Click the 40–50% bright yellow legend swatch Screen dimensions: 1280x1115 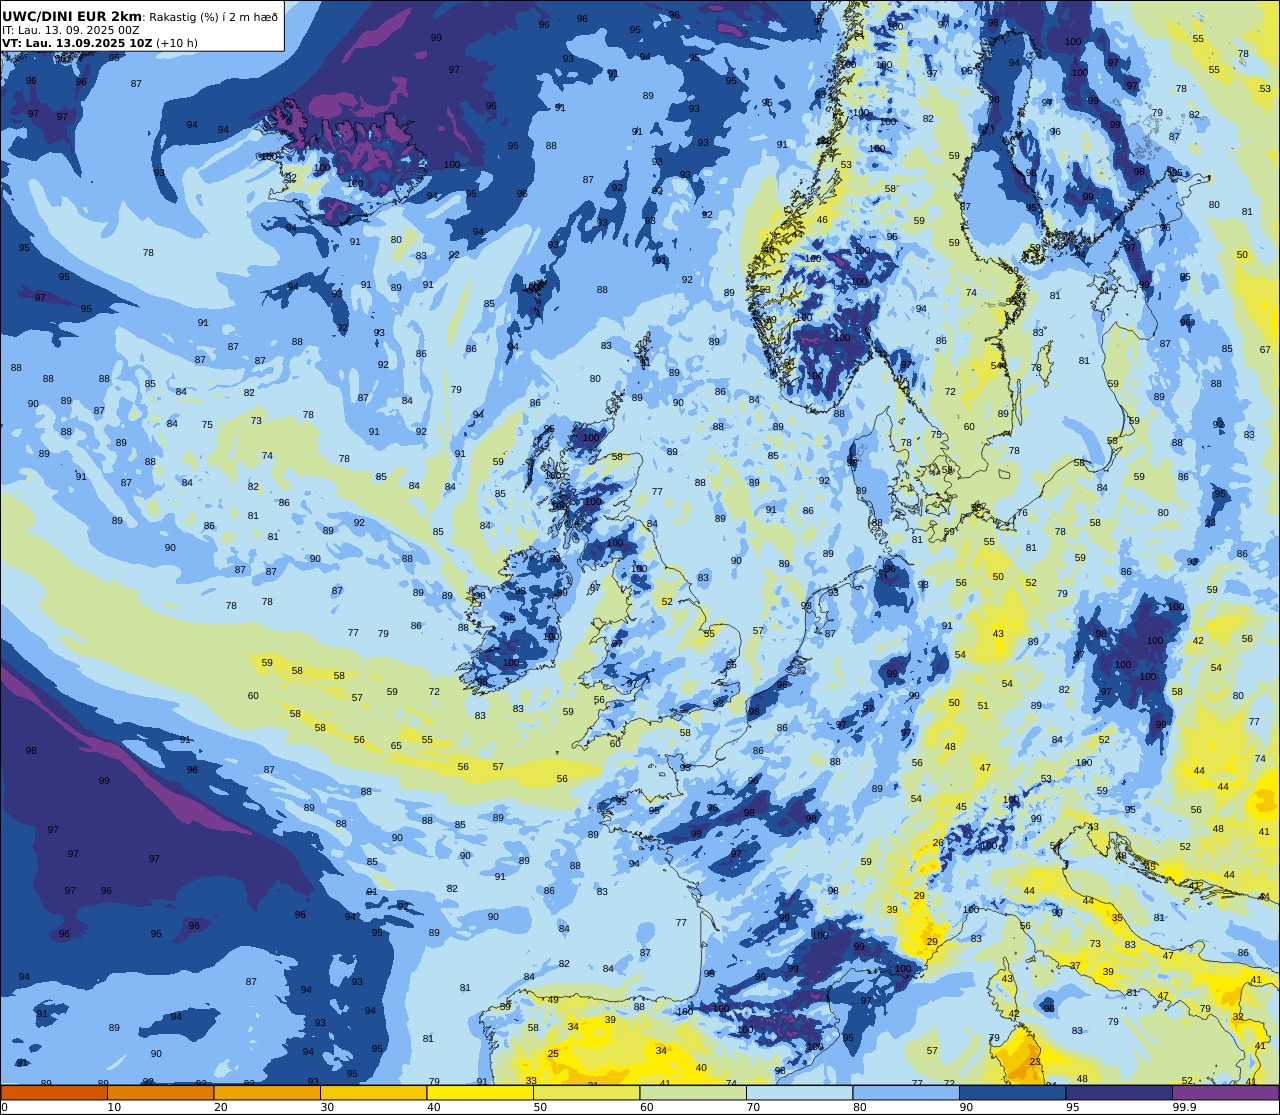(x=480, y=1093)
